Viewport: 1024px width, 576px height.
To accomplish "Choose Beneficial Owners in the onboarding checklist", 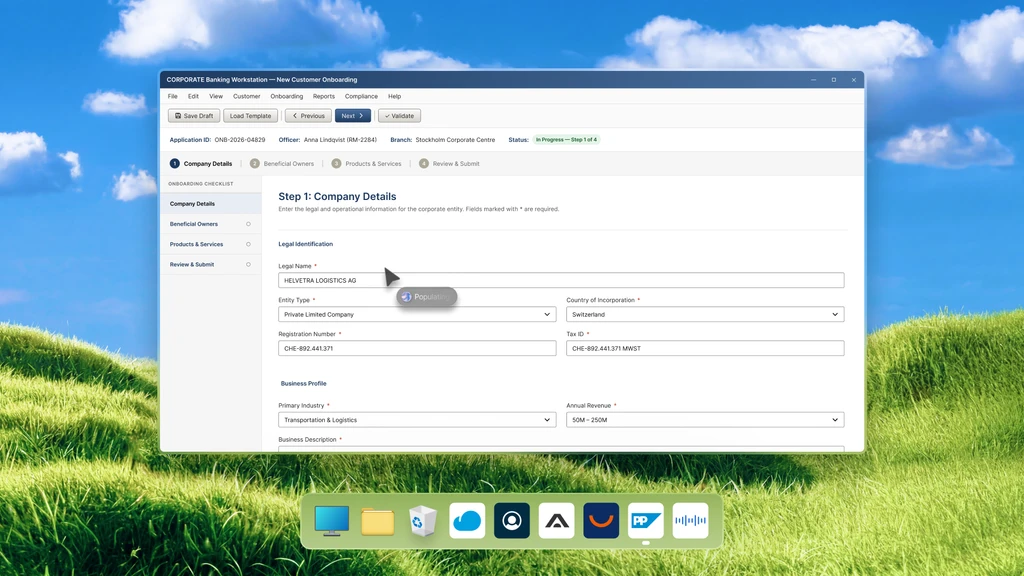I will pos(211,224).
